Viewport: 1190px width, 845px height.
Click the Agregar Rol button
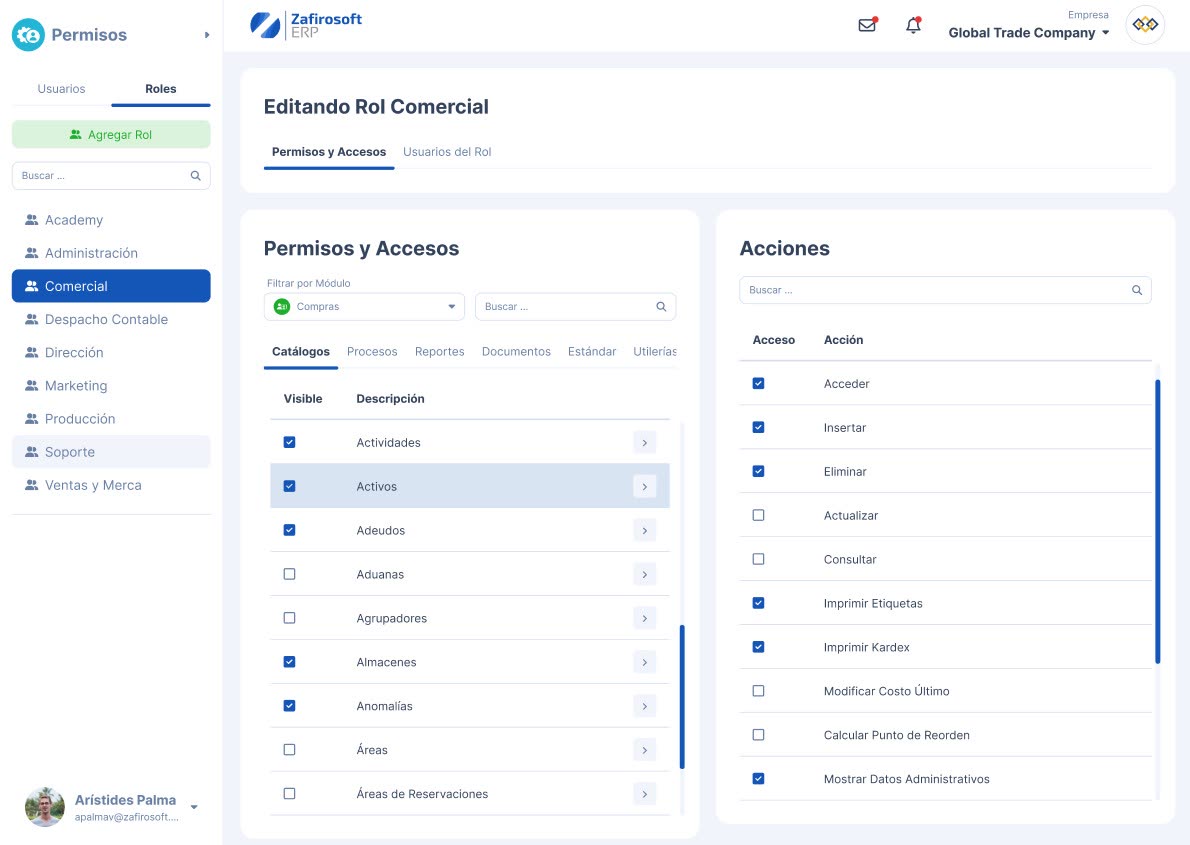pos(111,134)
